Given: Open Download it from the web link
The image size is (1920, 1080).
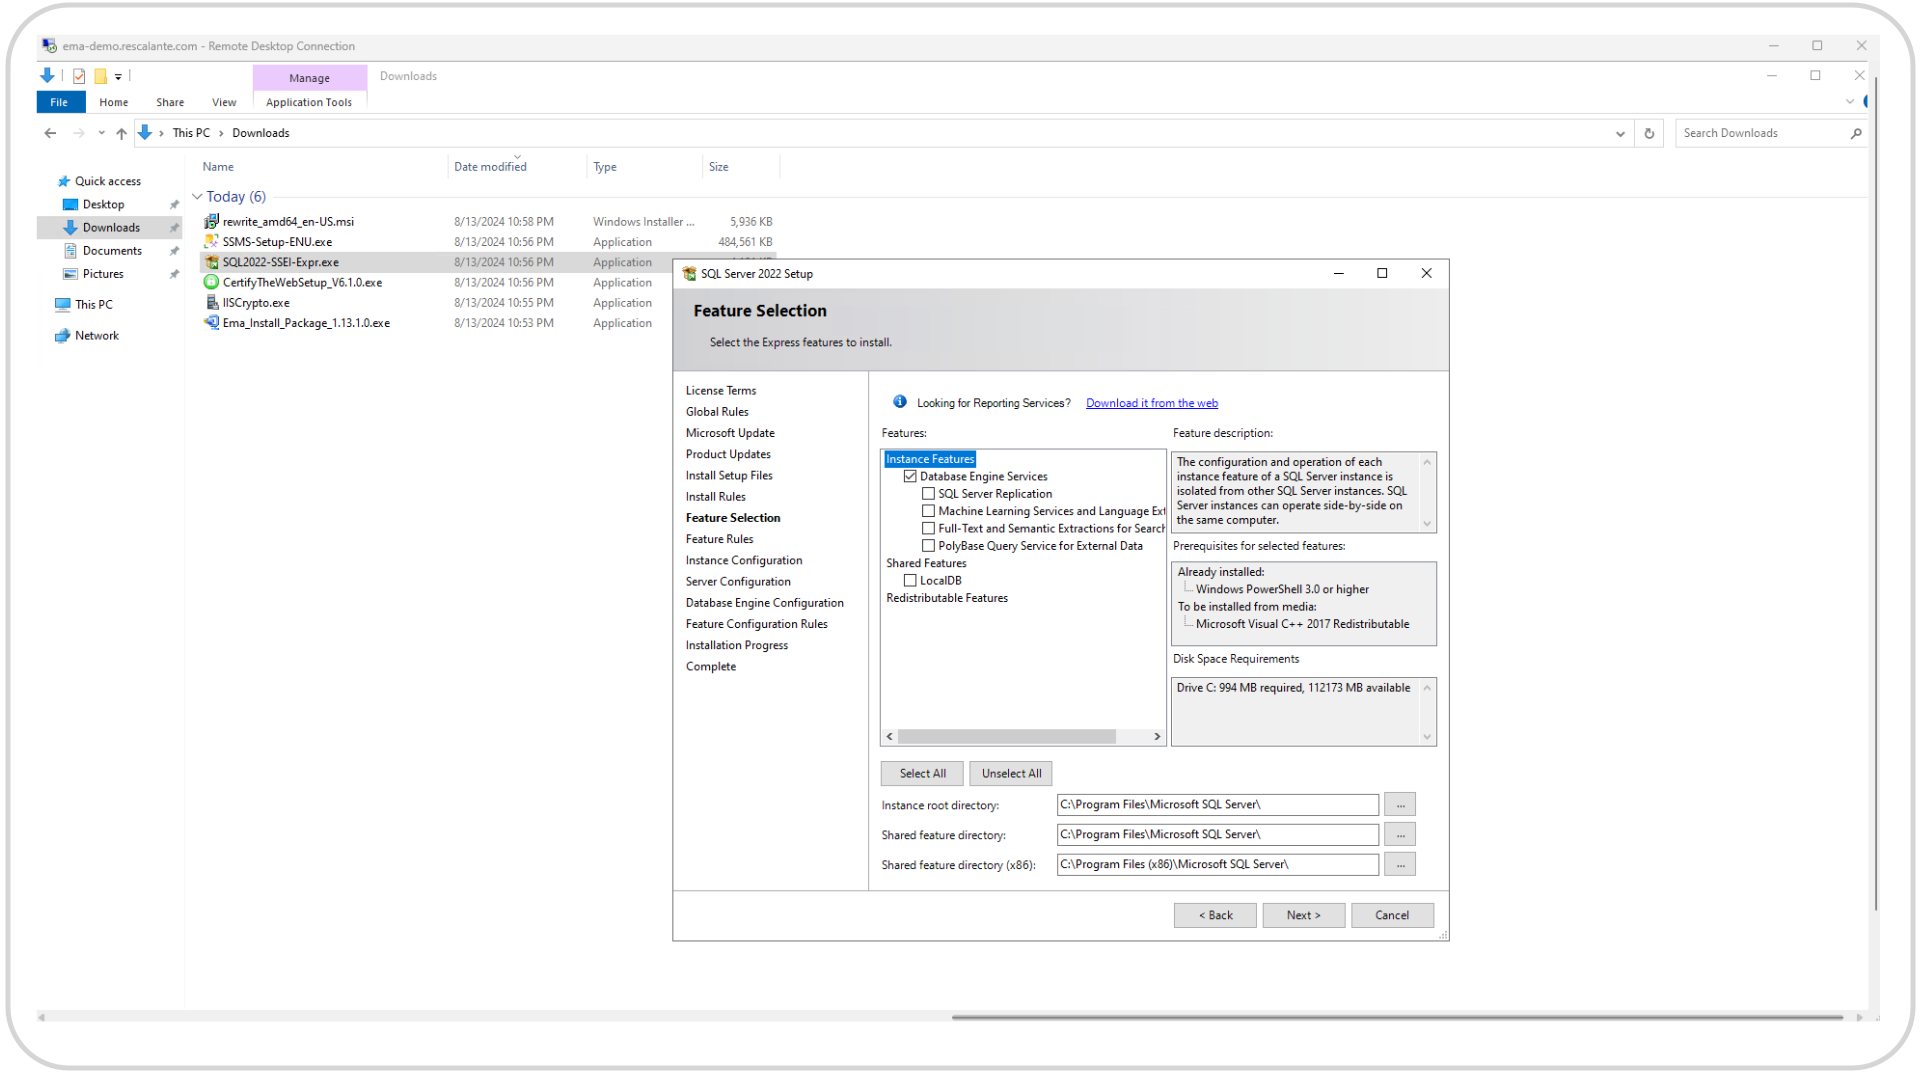Looking at the screenshot, I should pos(1152,403).
